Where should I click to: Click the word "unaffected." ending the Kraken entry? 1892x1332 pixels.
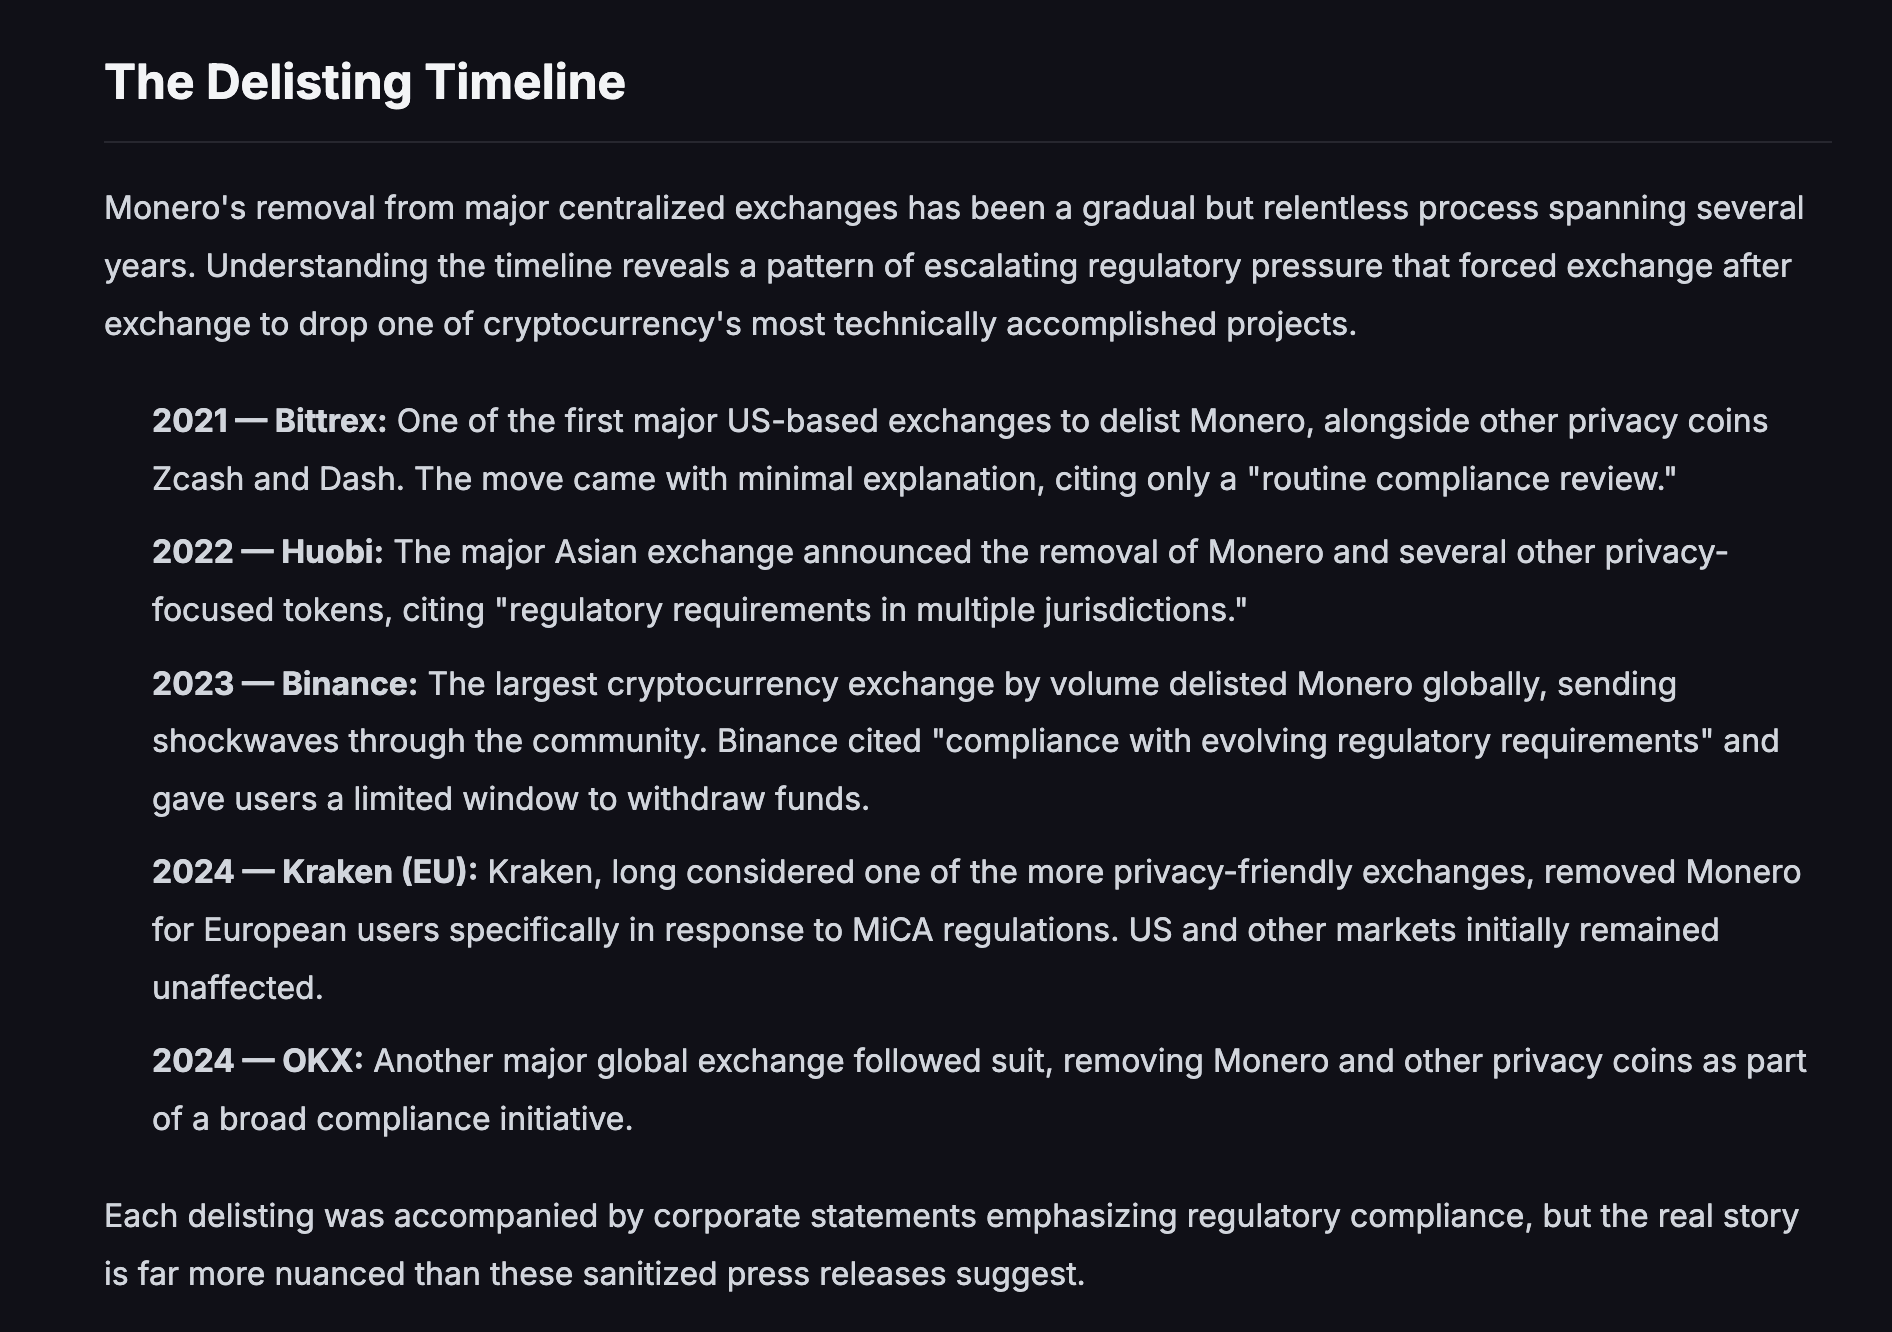pos(238,988)
